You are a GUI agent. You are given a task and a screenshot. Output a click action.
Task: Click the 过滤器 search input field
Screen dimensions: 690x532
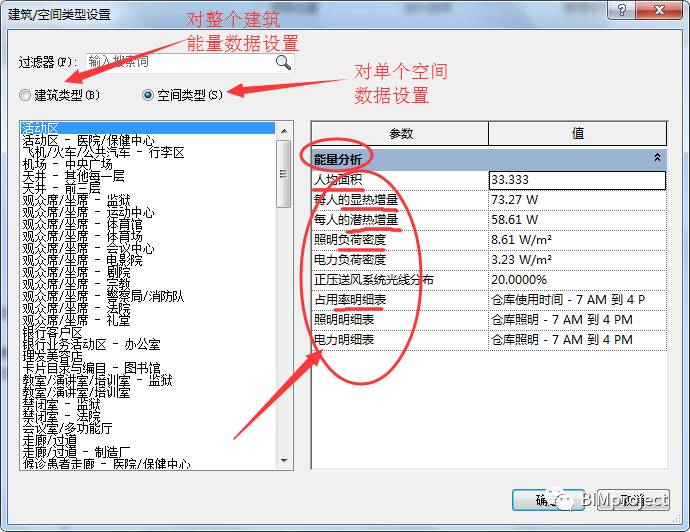(x=180, y=62)
